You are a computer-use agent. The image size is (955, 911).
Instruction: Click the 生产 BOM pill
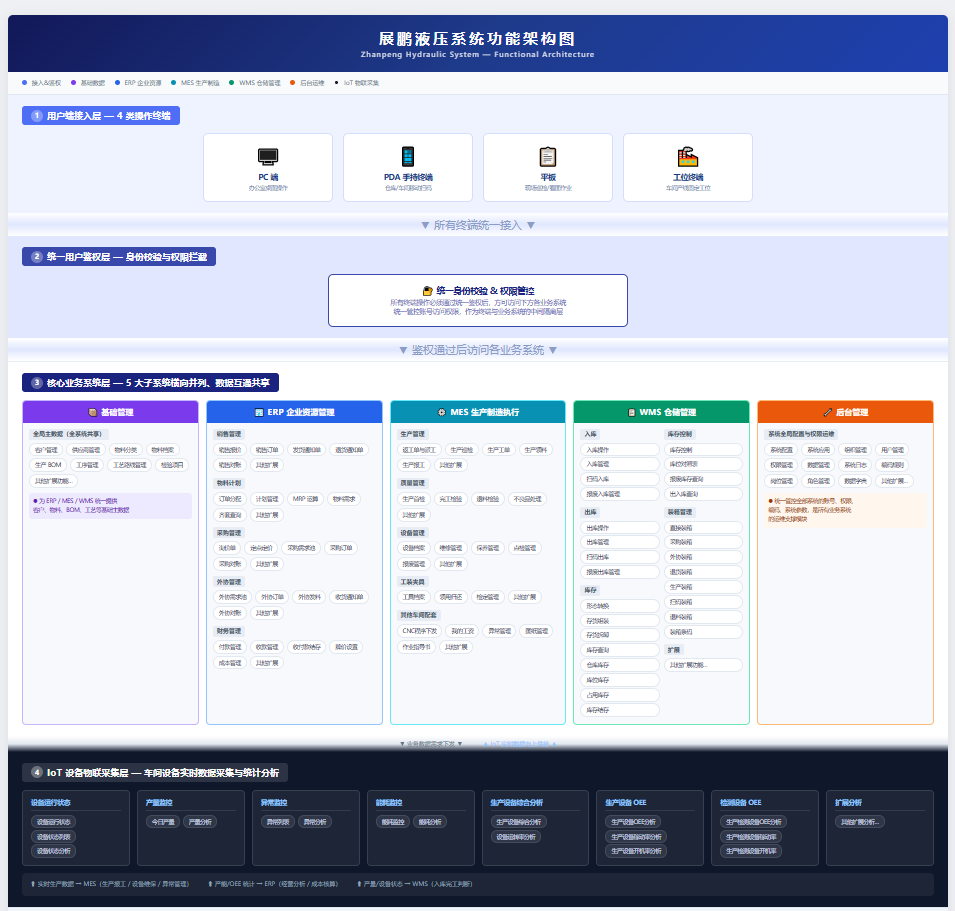point(48,465)
